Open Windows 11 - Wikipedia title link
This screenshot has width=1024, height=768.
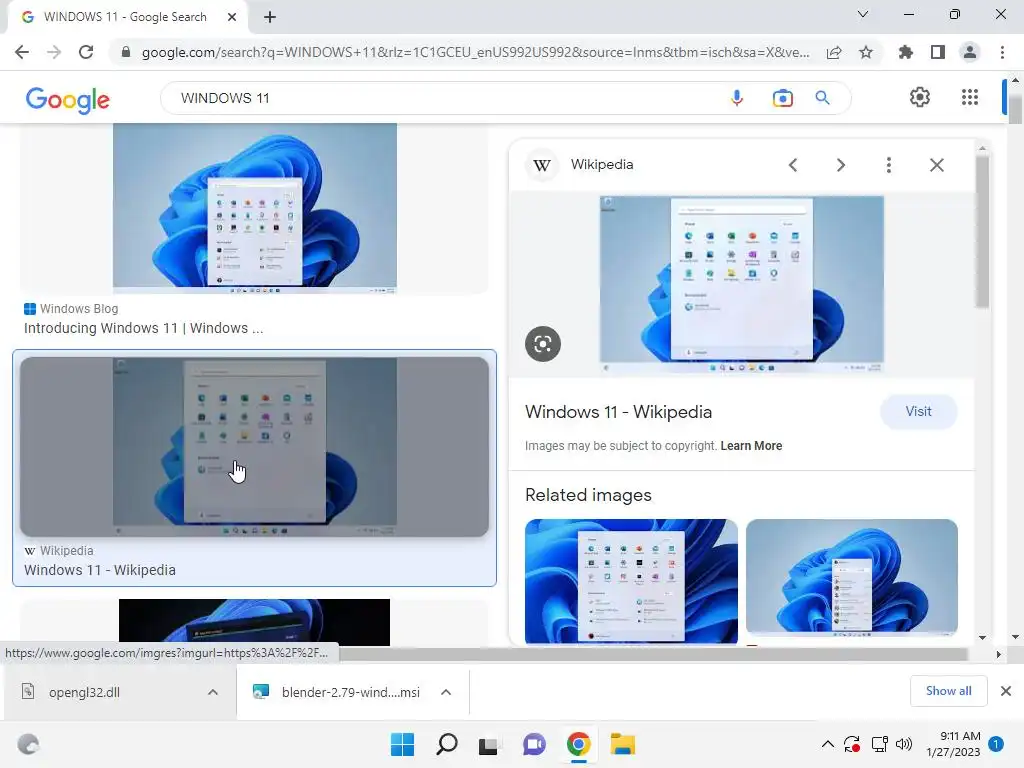point(618,412)
